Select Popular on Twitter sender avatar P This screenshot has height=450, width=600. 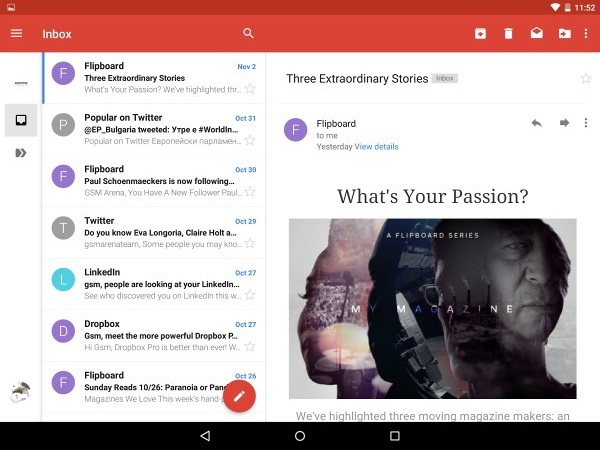point(63,125)
